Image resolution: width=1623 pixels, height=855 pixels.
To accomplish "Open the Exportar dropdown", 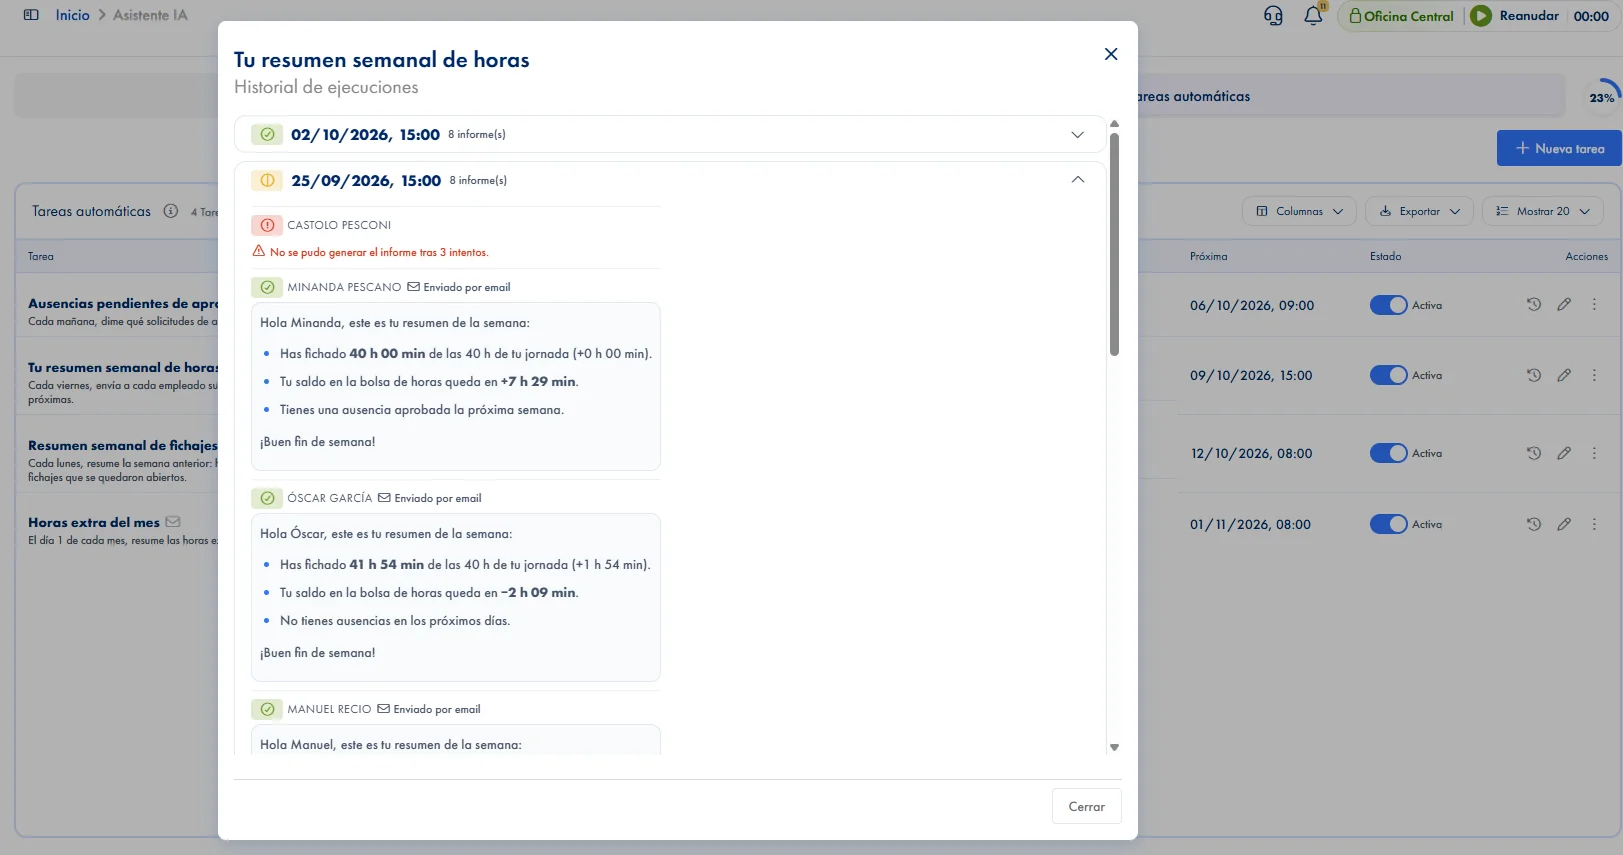I will 1419,211.
